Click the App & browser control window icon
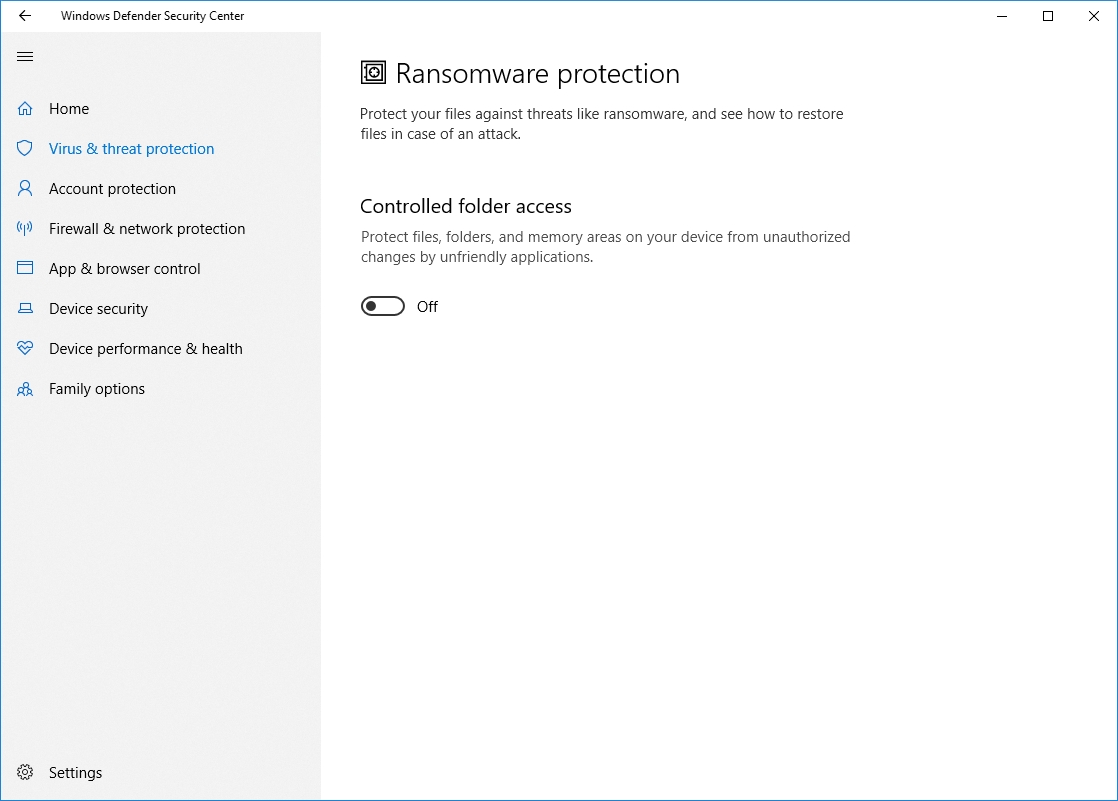The width and height of the screenshot is (1118, 801). (25, 269)
